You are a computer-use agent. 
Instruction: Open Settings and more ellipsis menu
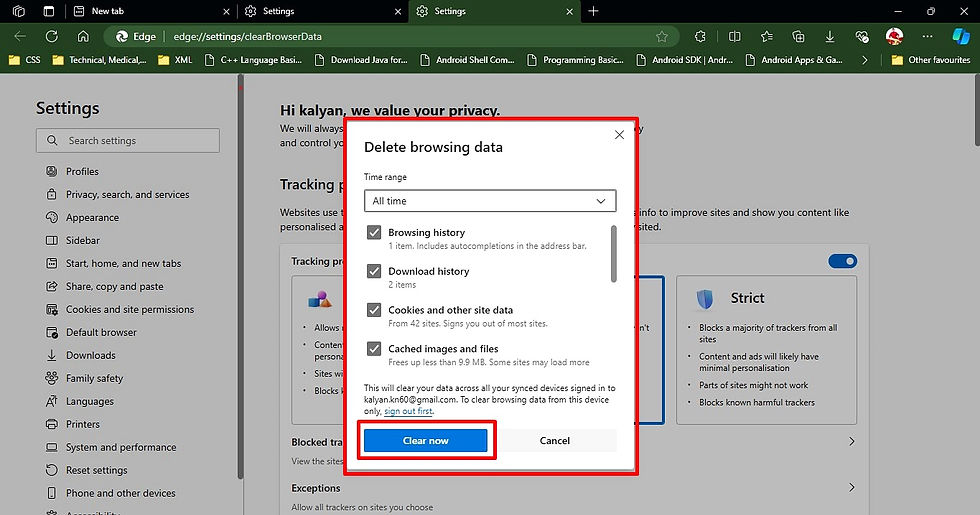point(928,36)
